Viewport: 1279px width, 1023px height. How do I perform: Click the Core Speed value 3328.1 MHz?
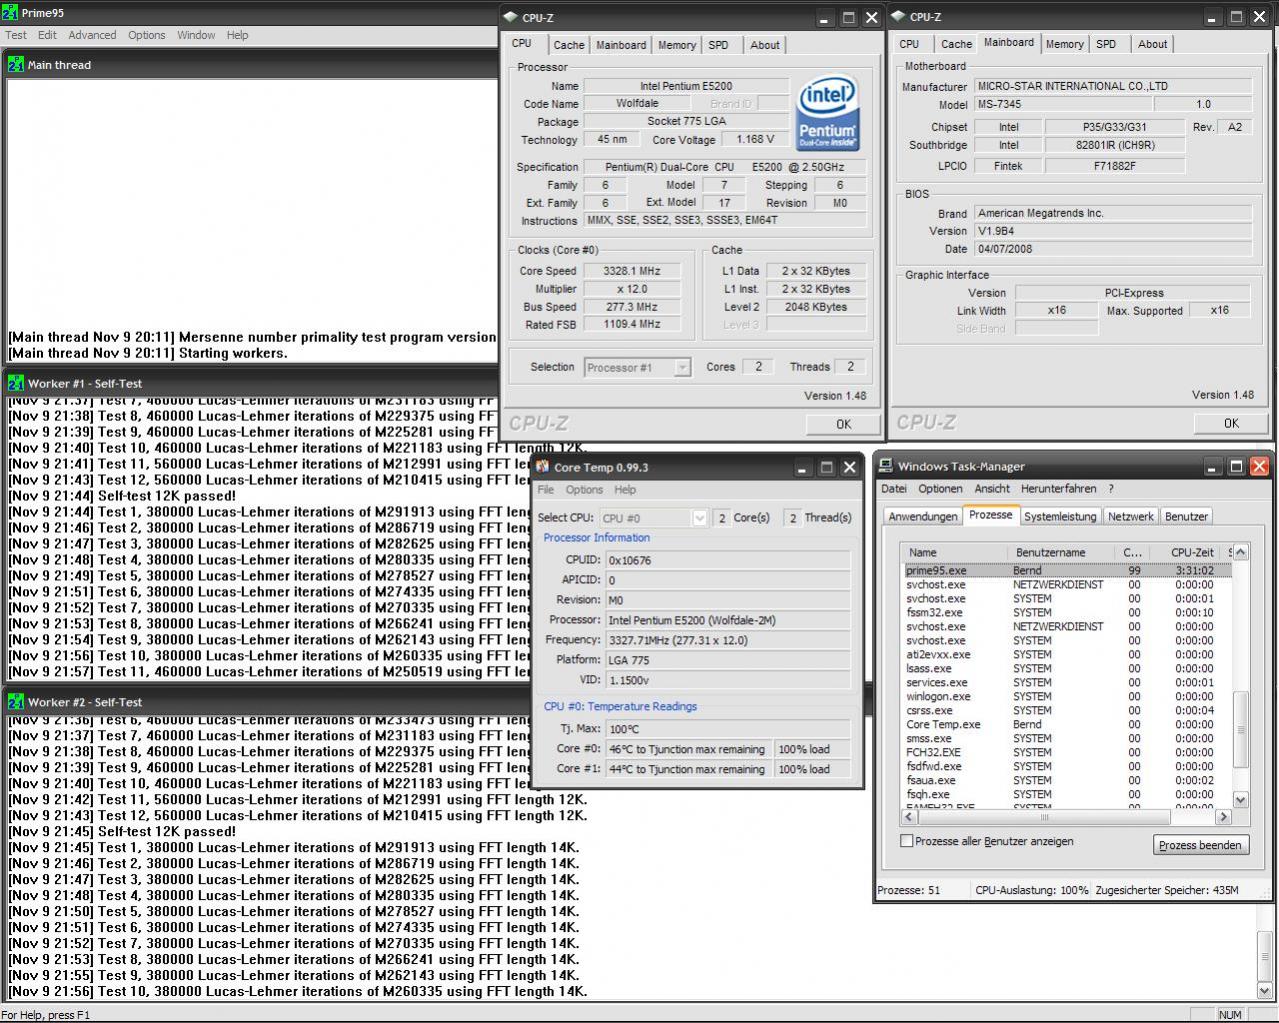pos(632,271)
